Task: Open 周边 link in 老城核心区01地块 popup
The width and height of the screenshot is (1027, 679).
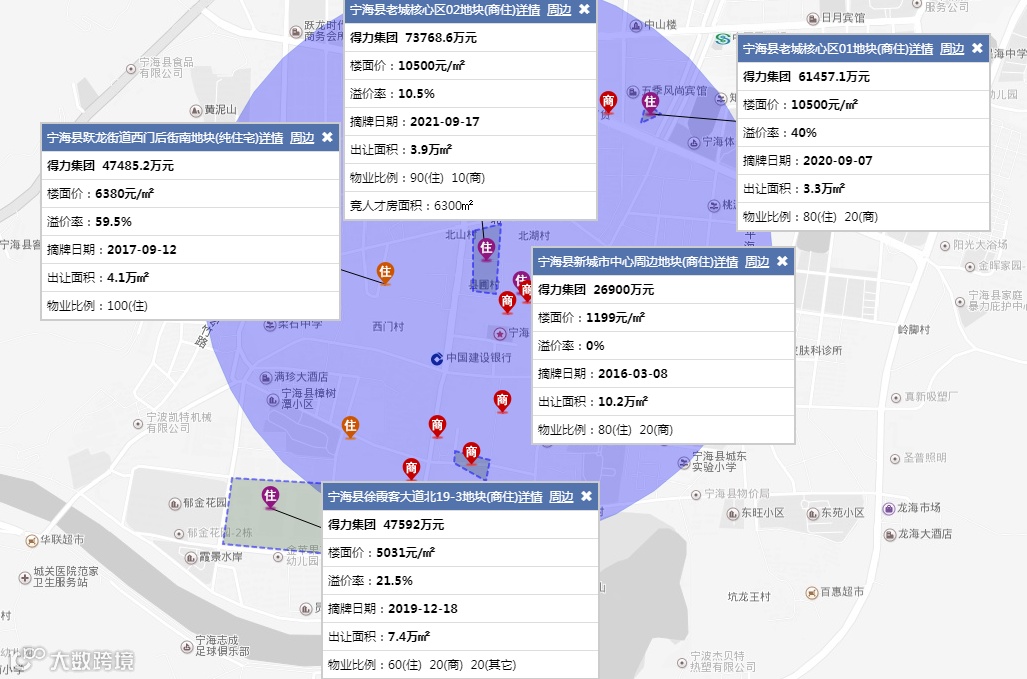Action: point(952,48)
